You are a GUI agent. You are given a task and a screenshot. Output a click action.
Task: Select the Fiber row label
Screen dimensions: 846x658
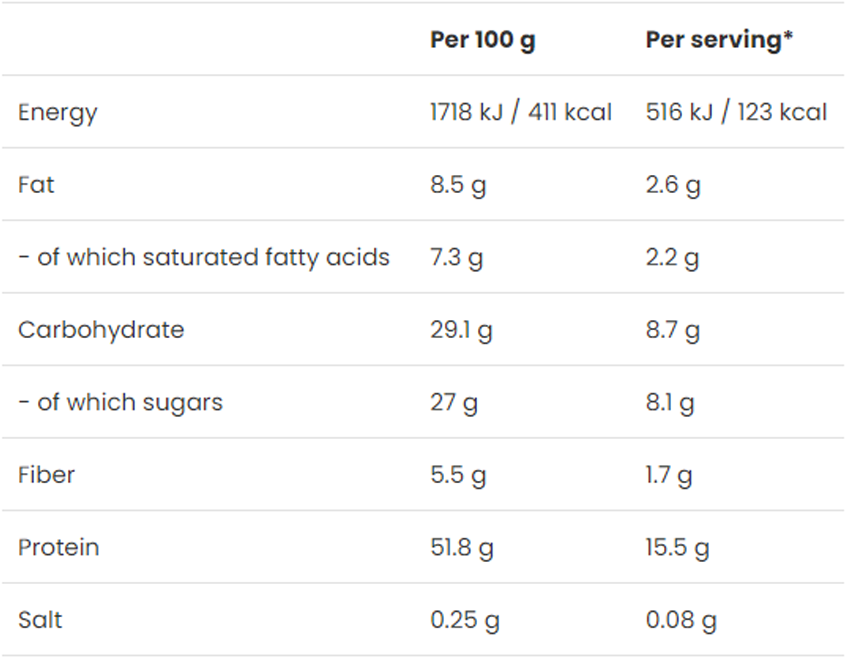click(x=46, y=474)
